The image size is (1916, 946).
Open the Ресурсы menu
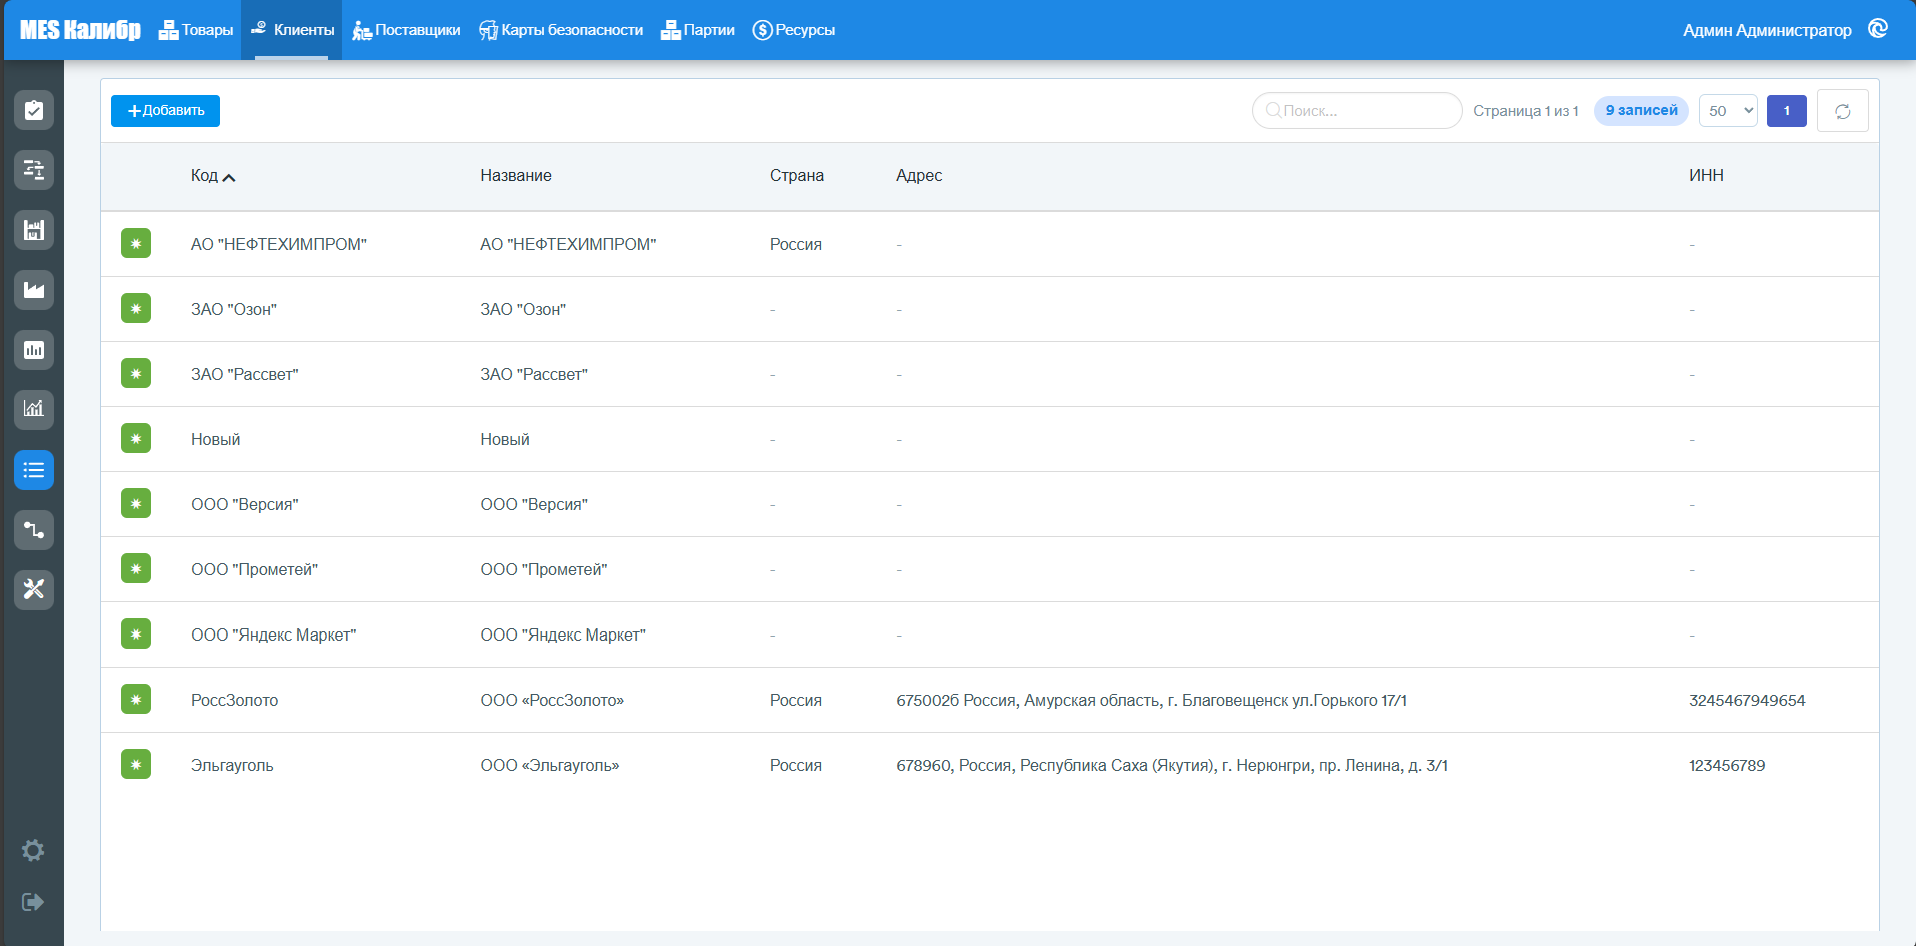pyautogui.click(x=794, y=30)
